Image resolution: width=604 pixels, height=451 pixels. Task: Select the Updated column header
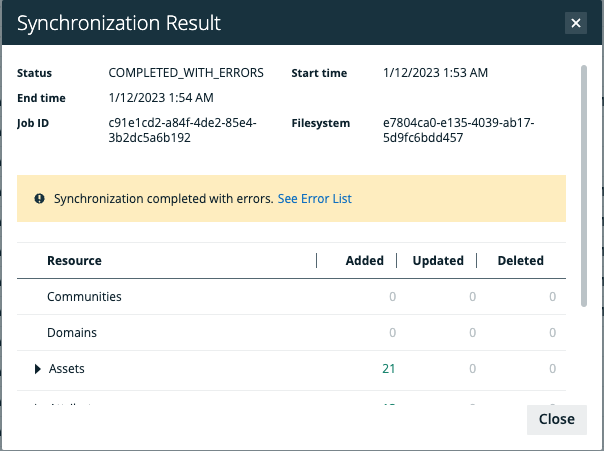438,261
